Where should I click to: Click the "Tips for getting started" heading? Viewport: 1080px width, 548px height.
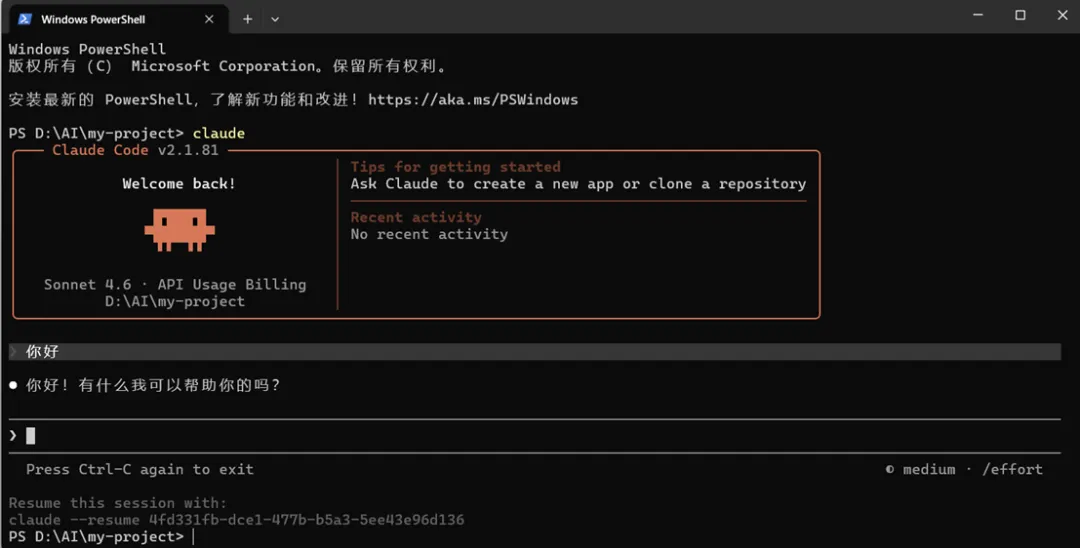pyautogui.click(x=455, y=167)
